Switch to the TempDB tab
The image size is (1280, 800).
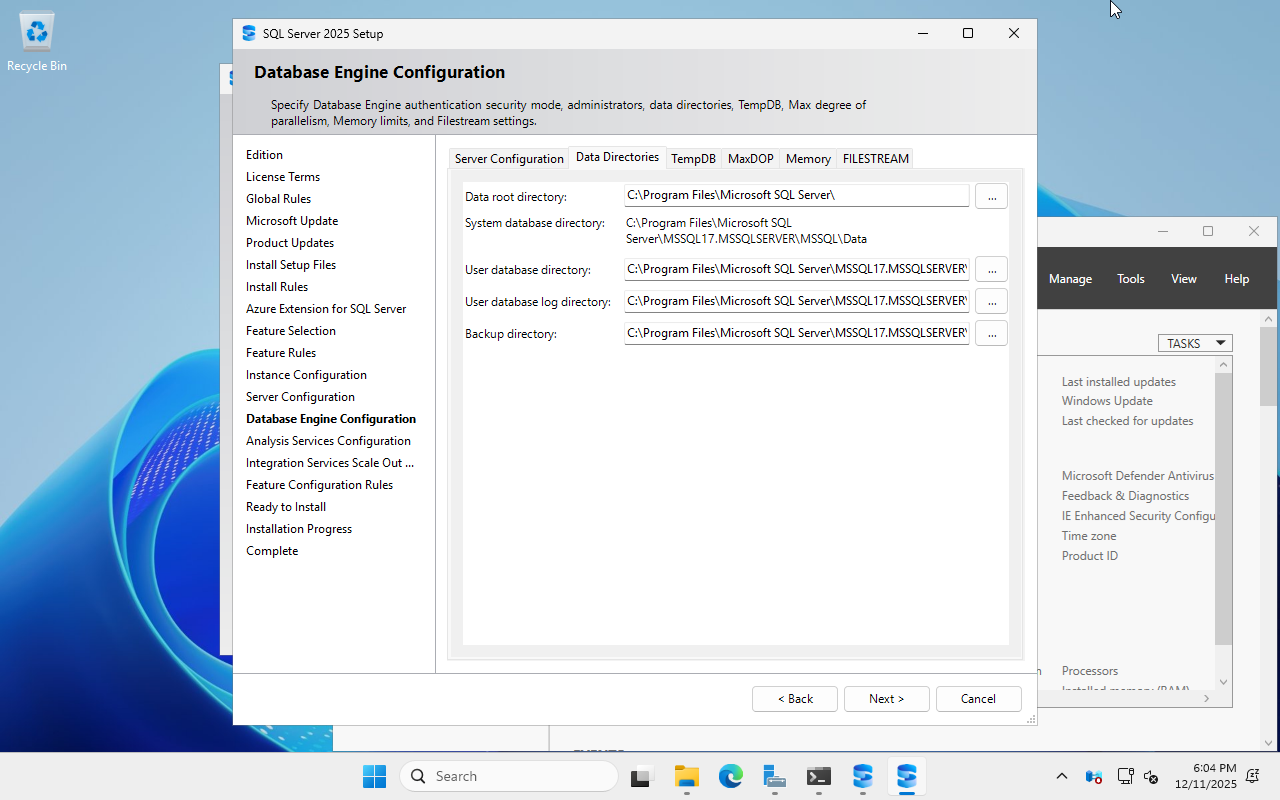pos(693,159)
